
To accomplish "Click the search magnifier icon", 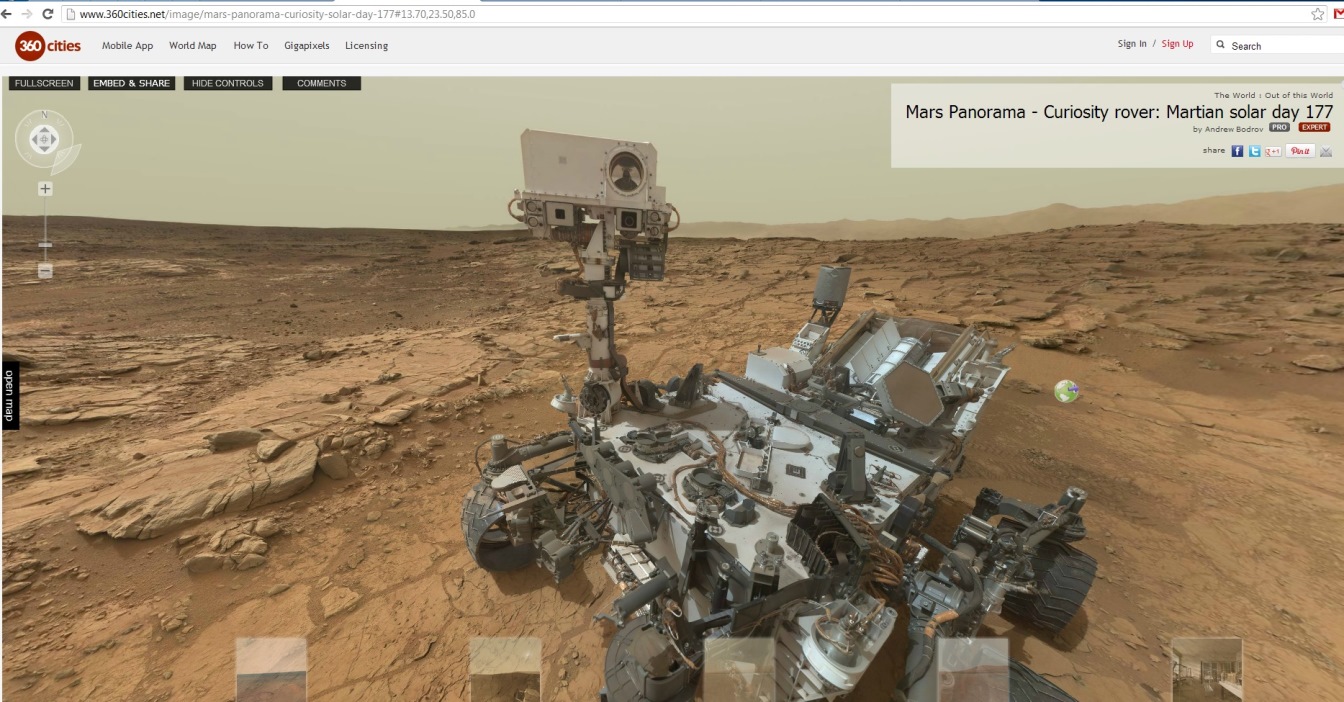I will pos(1221,45).
